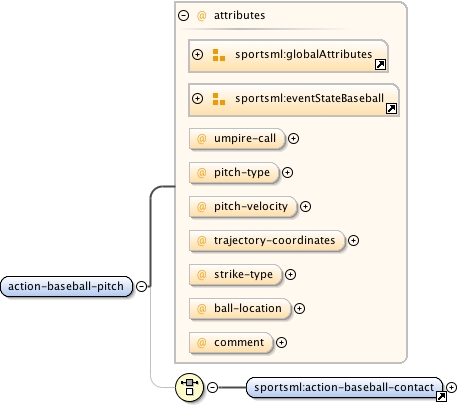The width and height of the screenshot is (475, 407).
Task: Click the @ icon on umpire-call
Action: 202,139
